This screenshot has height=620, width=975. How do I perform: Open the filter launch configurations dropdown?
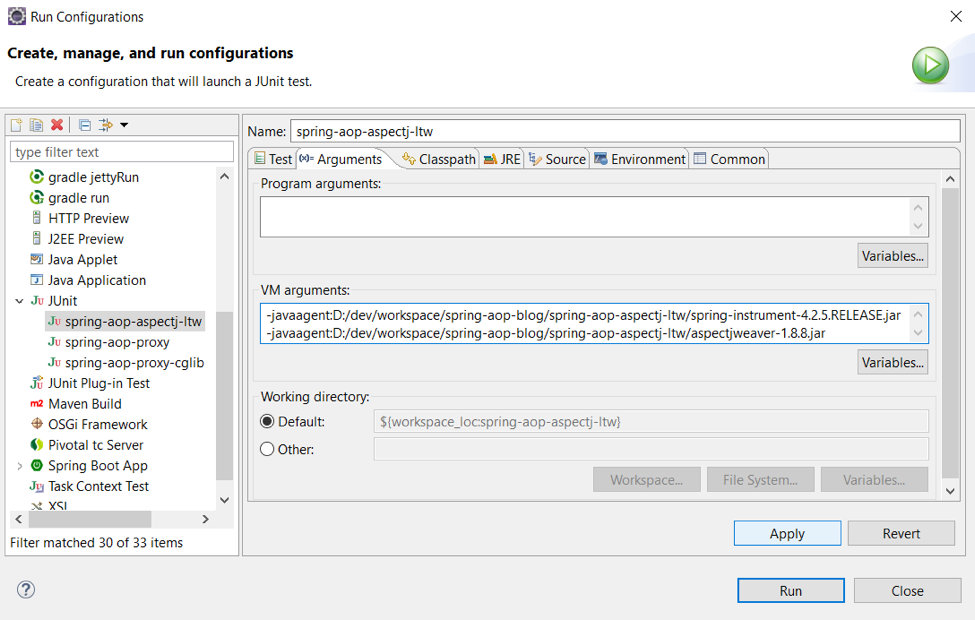[124, 125]
